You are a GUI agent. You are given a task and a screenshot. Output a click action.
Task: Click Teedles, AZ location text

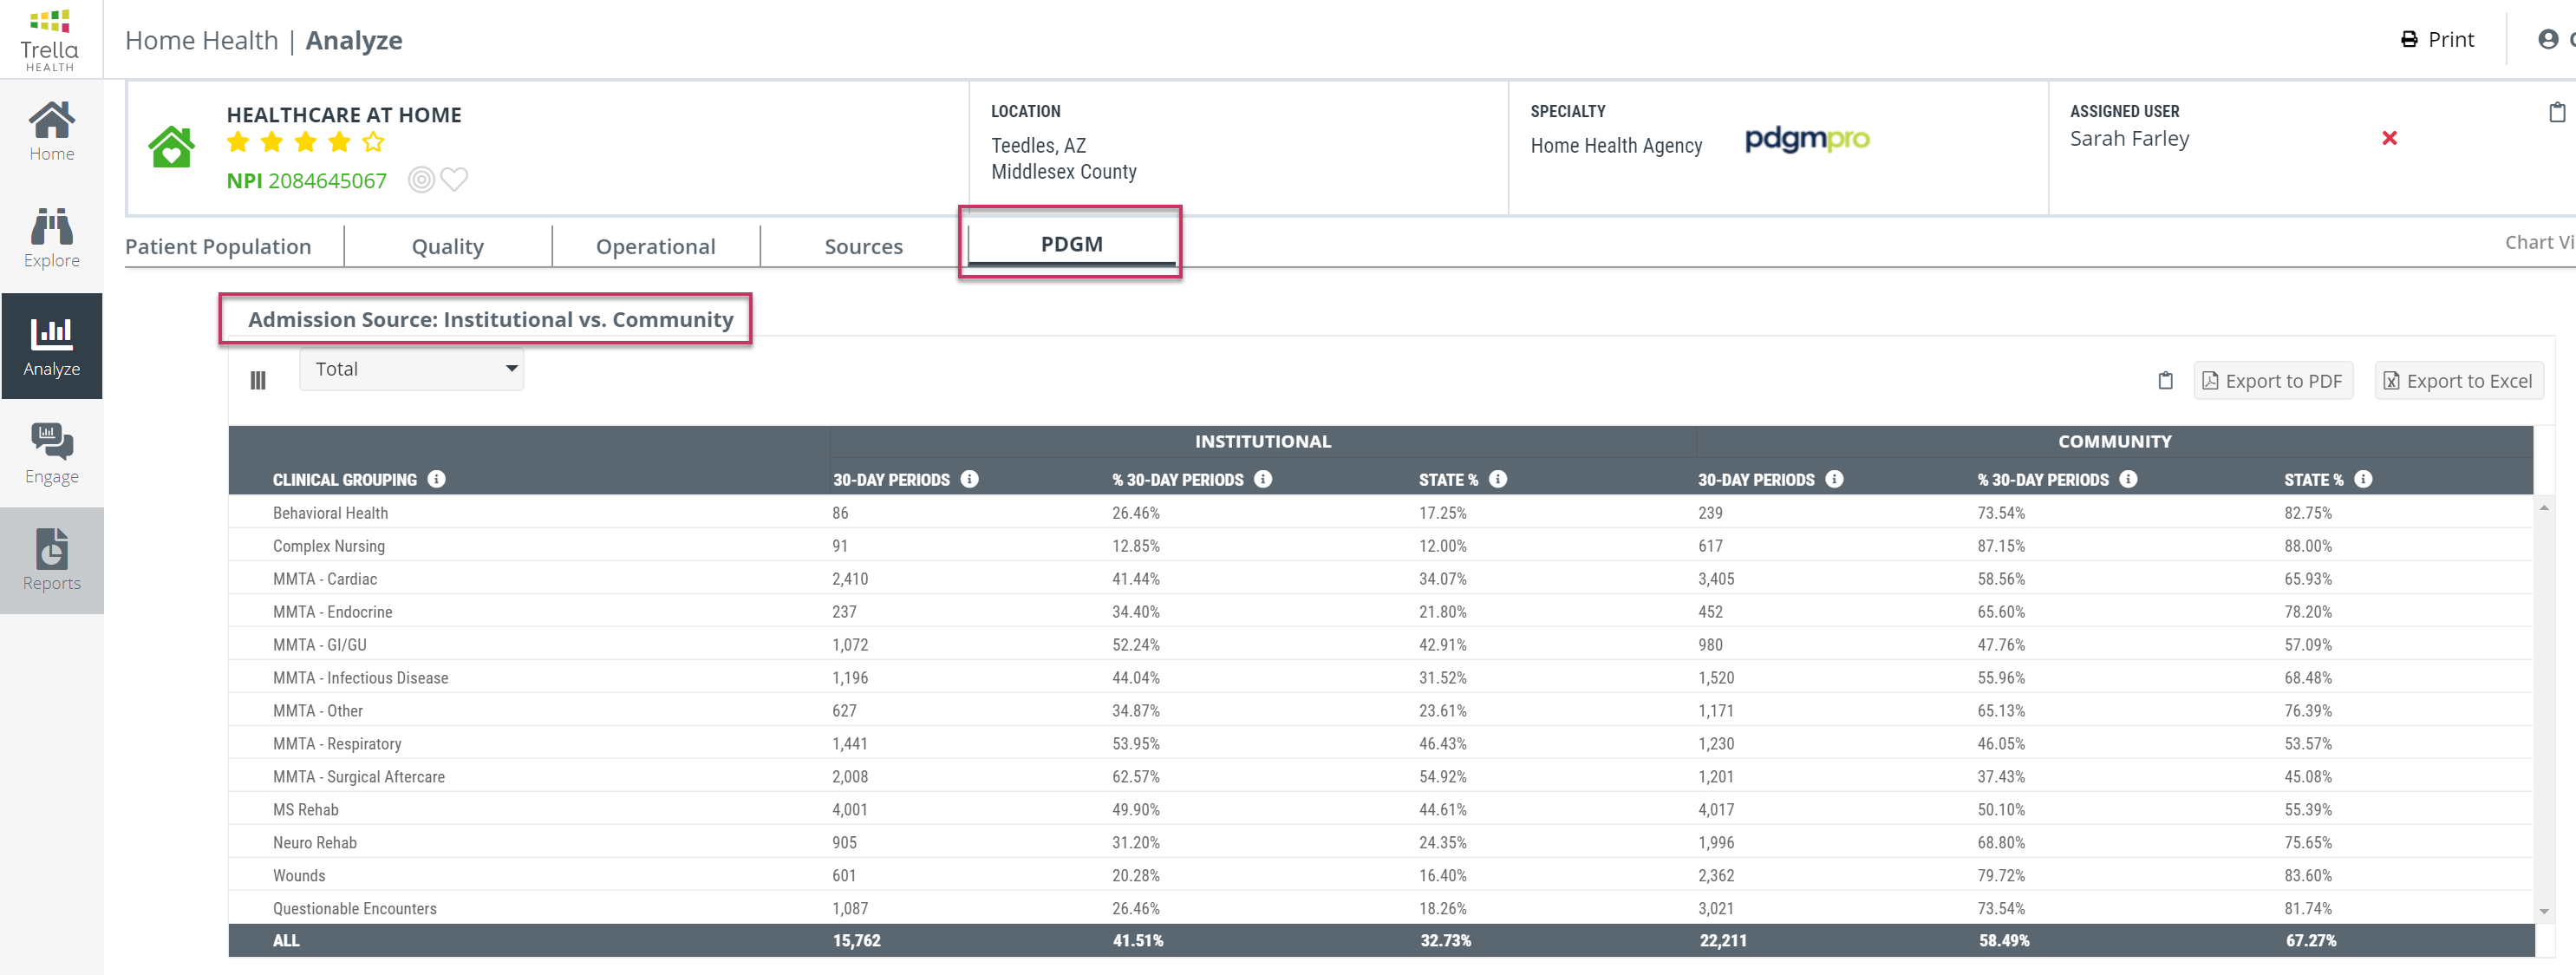coord(1038,145)
